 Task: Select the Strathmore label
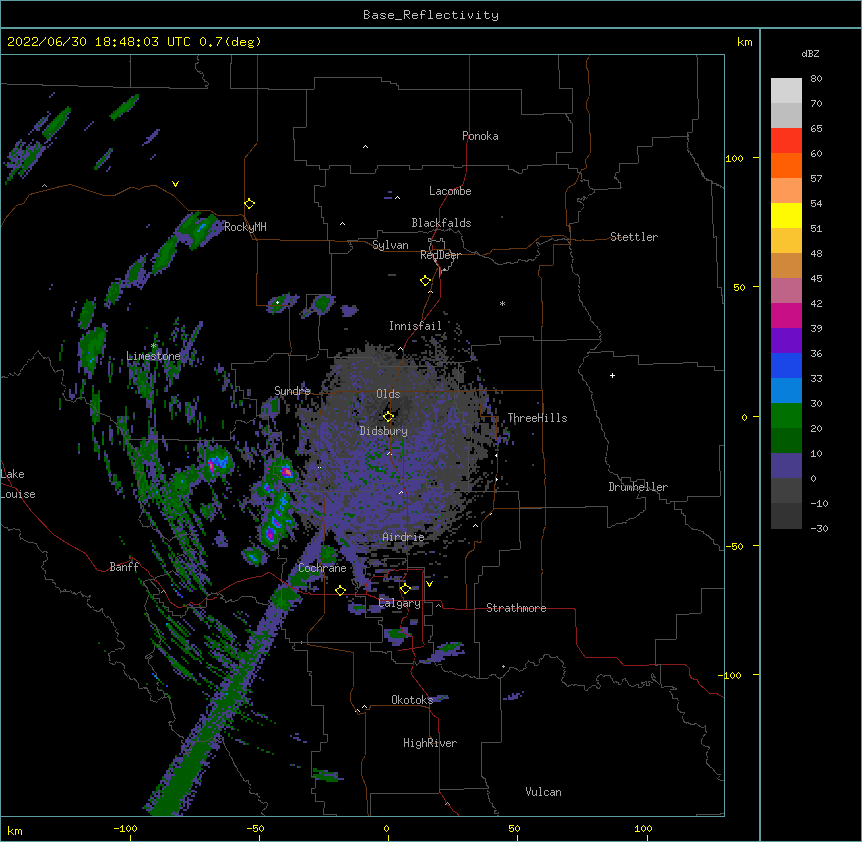pyautogui.click(x=516, y=608)
